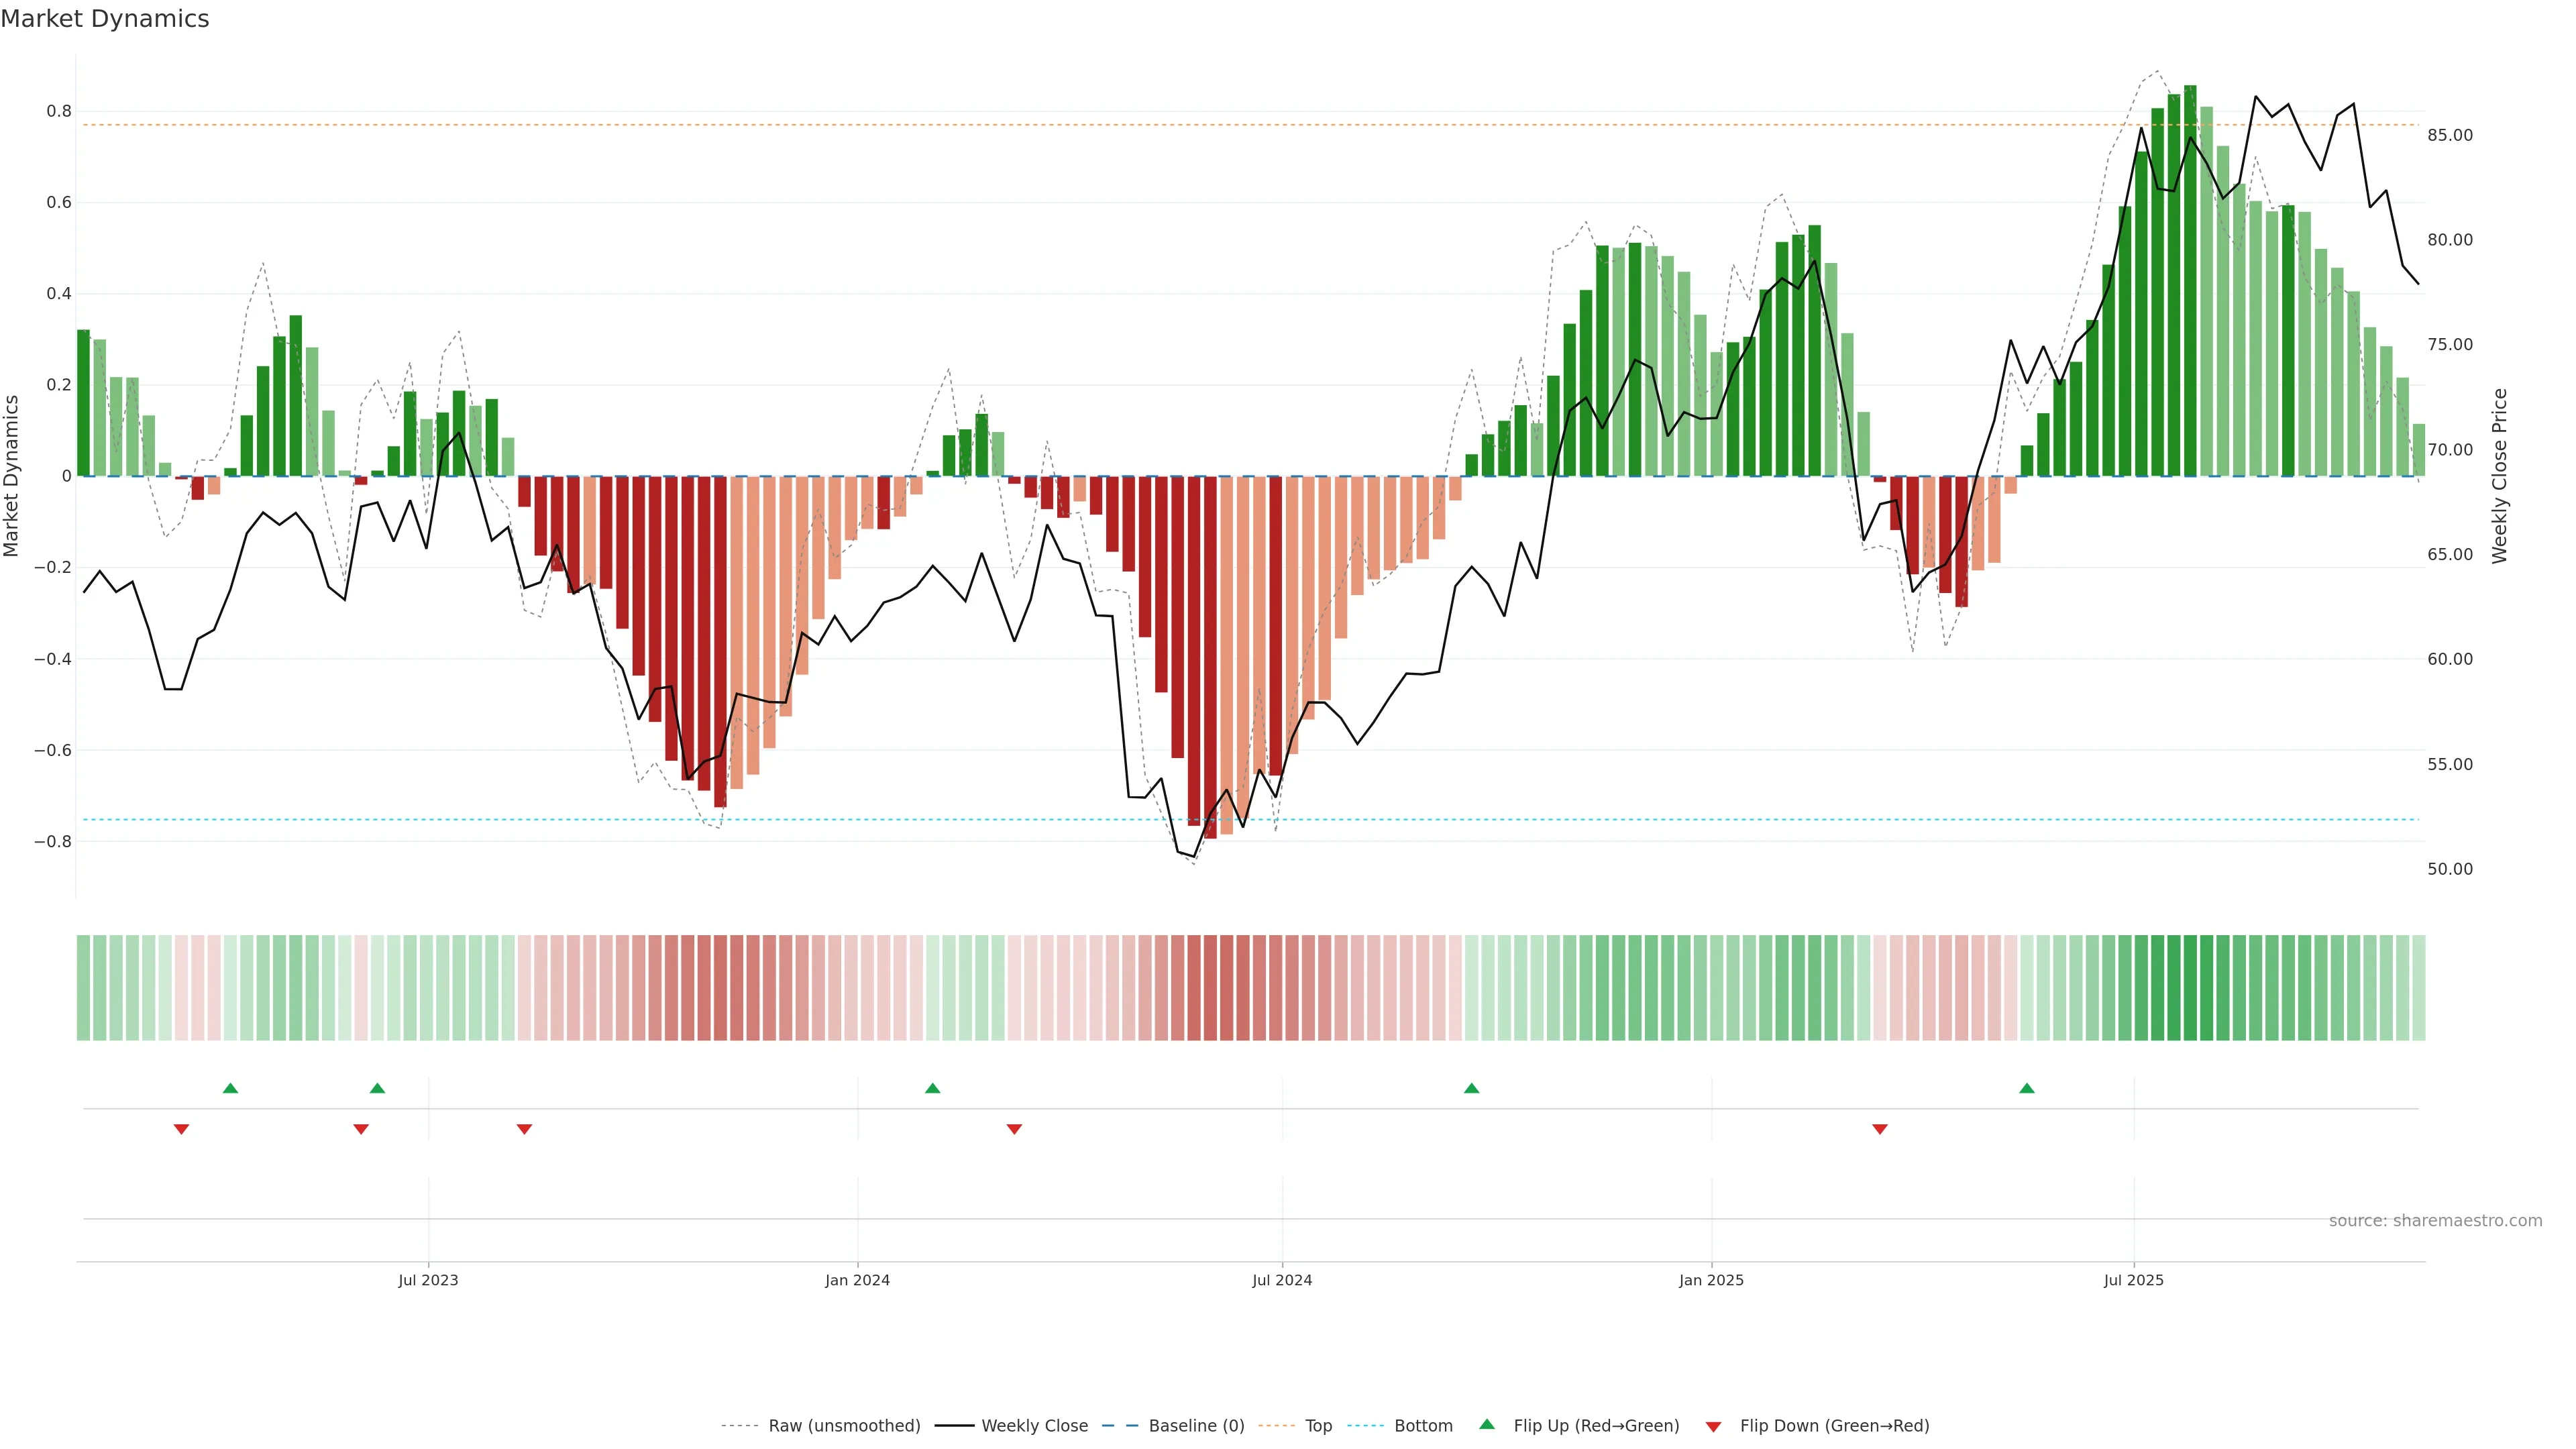Click the Flip Up green triangle legend icon
The image size is (2576, 1449).
tap(1487, 1425)
